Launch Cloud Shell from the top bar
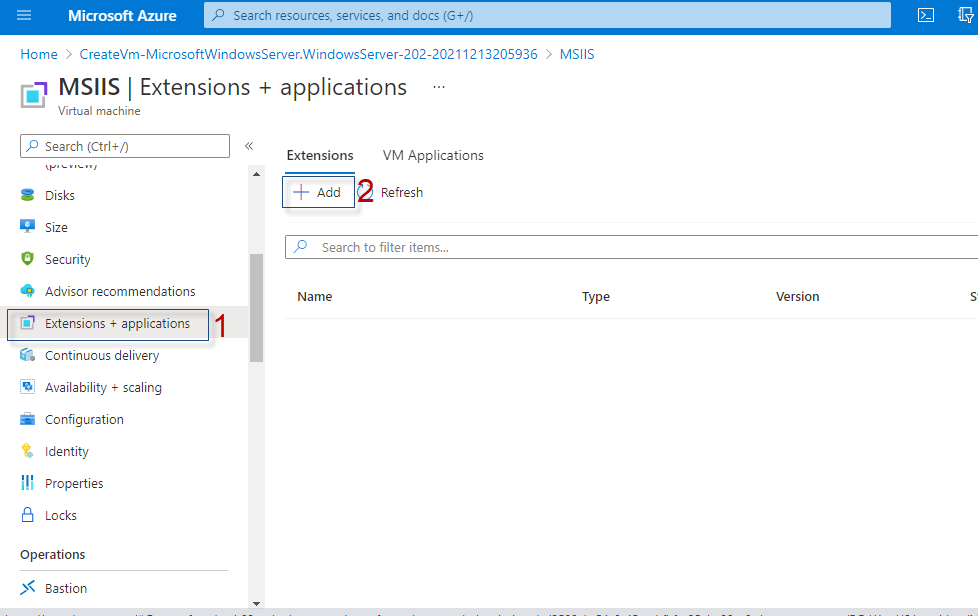 click(x=926, y=15)
